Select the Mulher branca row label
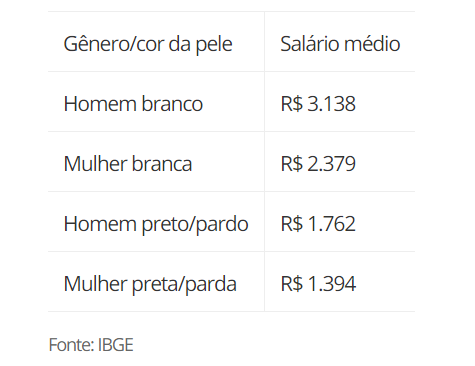Screen dimensions: 475x366 (128, 164)
